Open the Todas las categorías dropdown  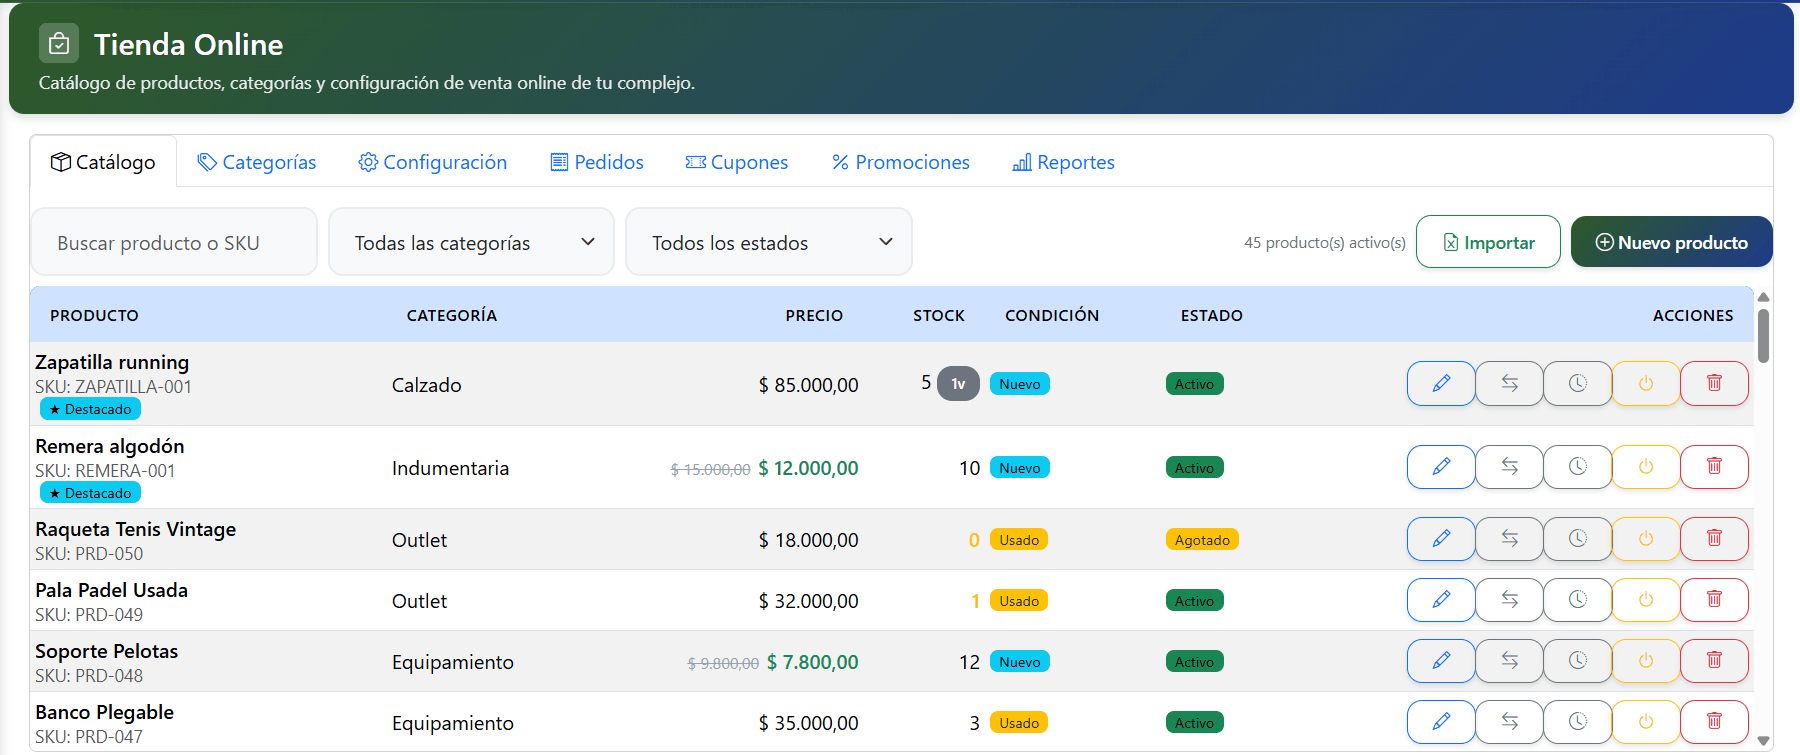(471, 242)
